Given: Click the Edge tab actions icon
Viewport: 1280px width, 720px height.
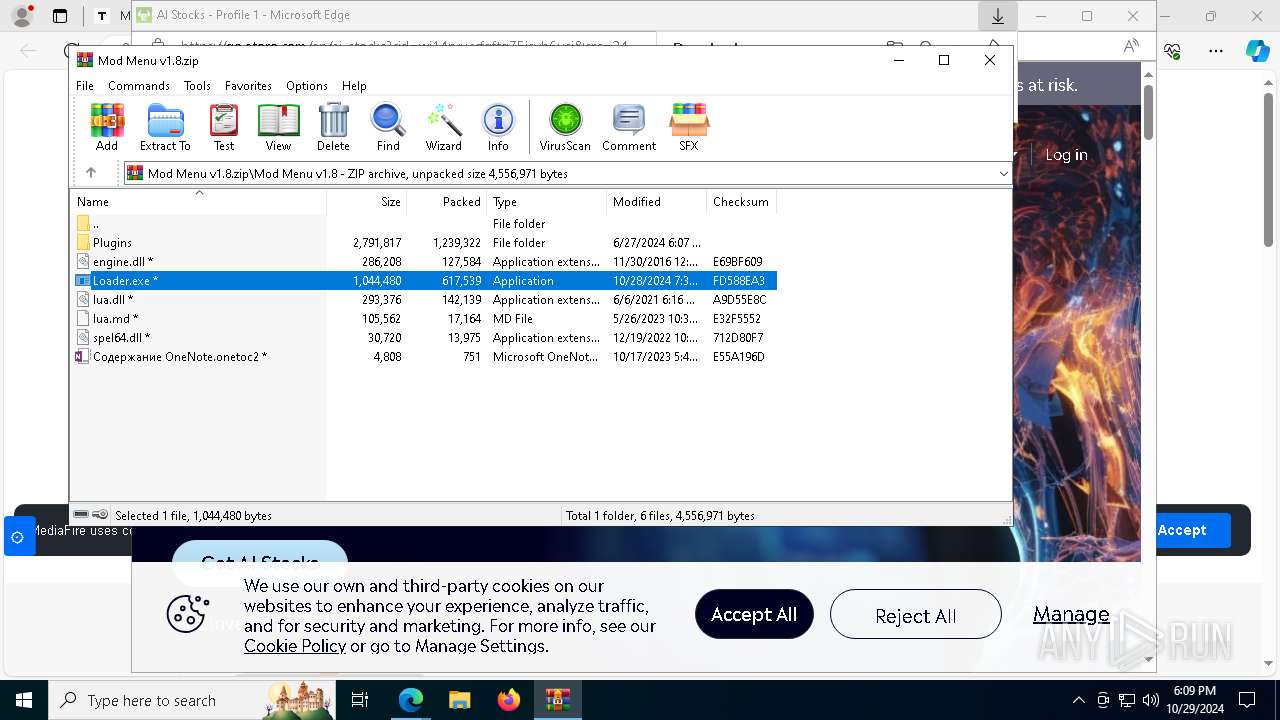Looking at the screenshot, I should [x=60, y=16].
